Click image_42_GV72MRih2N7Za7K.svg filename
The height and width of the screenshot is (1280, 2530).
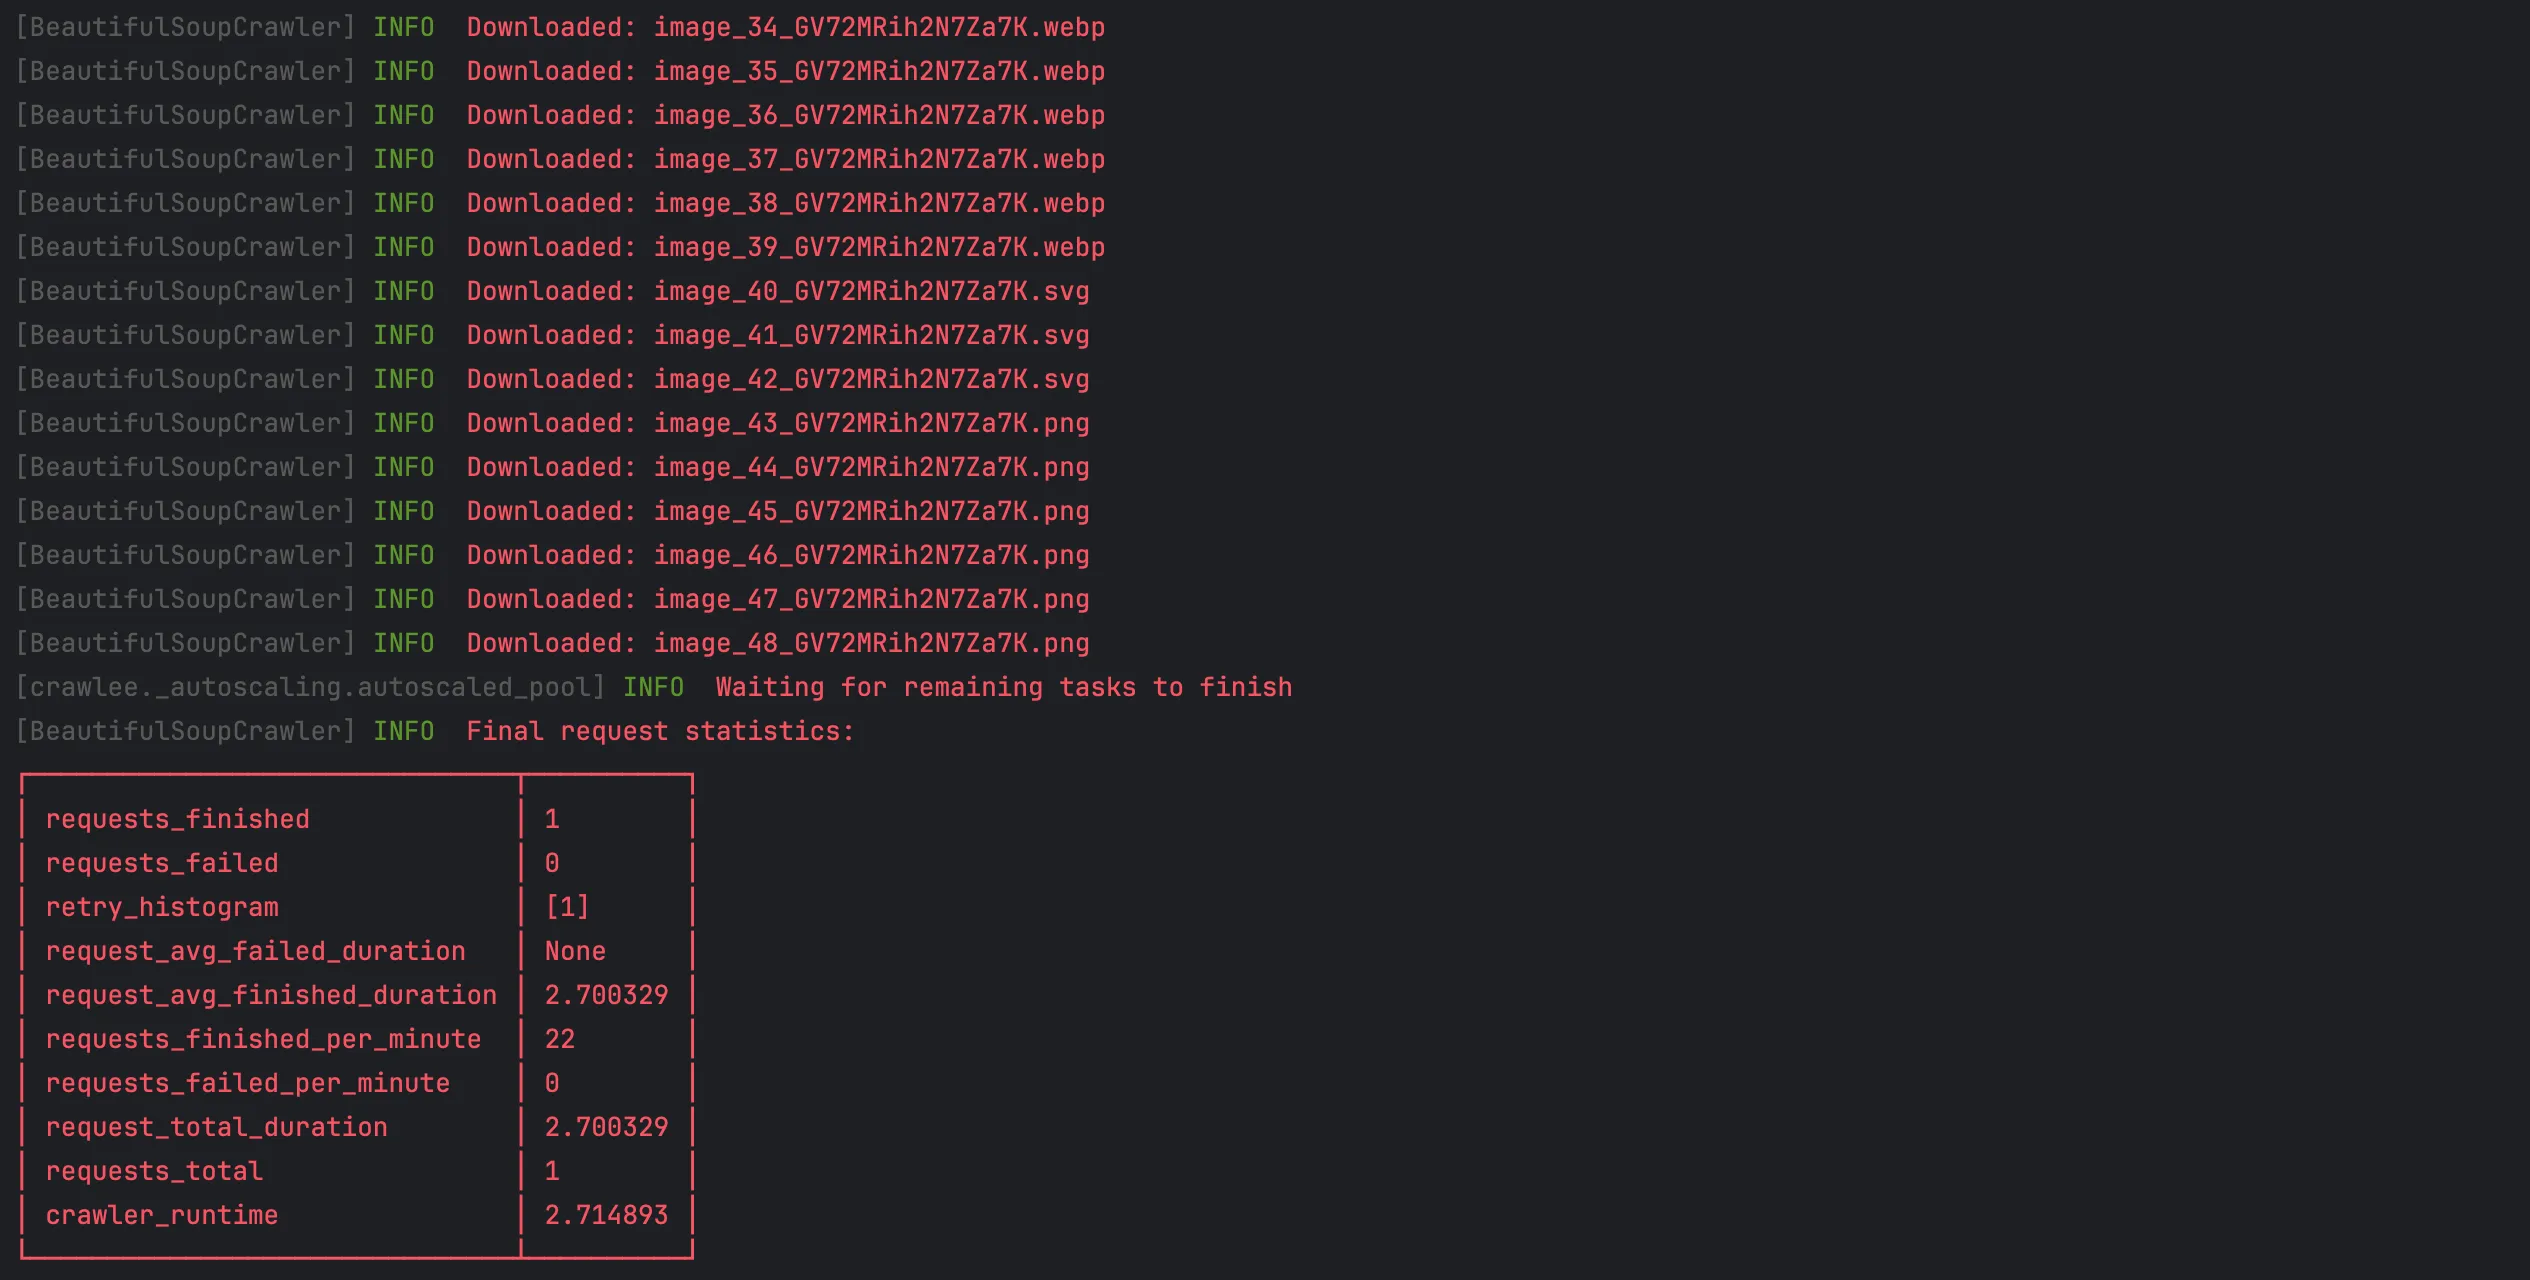coord(871,379)
